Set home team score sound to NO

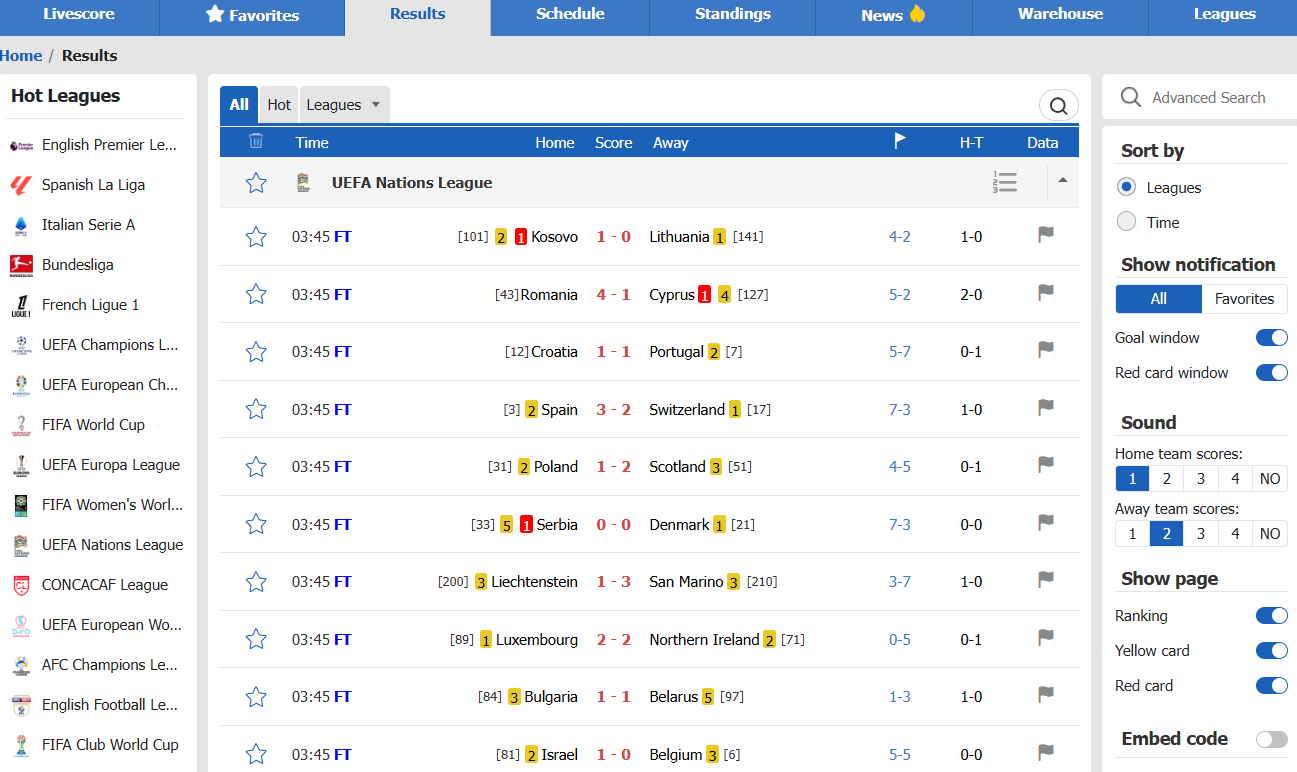[1270, 479]
